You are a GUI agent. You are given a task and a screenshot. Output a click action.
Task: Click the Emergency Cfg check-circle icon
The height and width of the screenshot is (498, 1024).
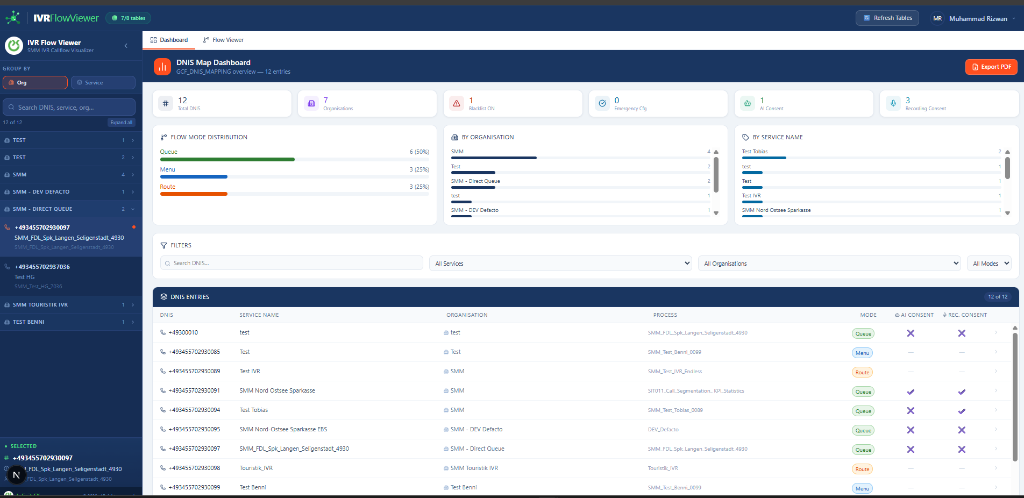click(603, 103)
